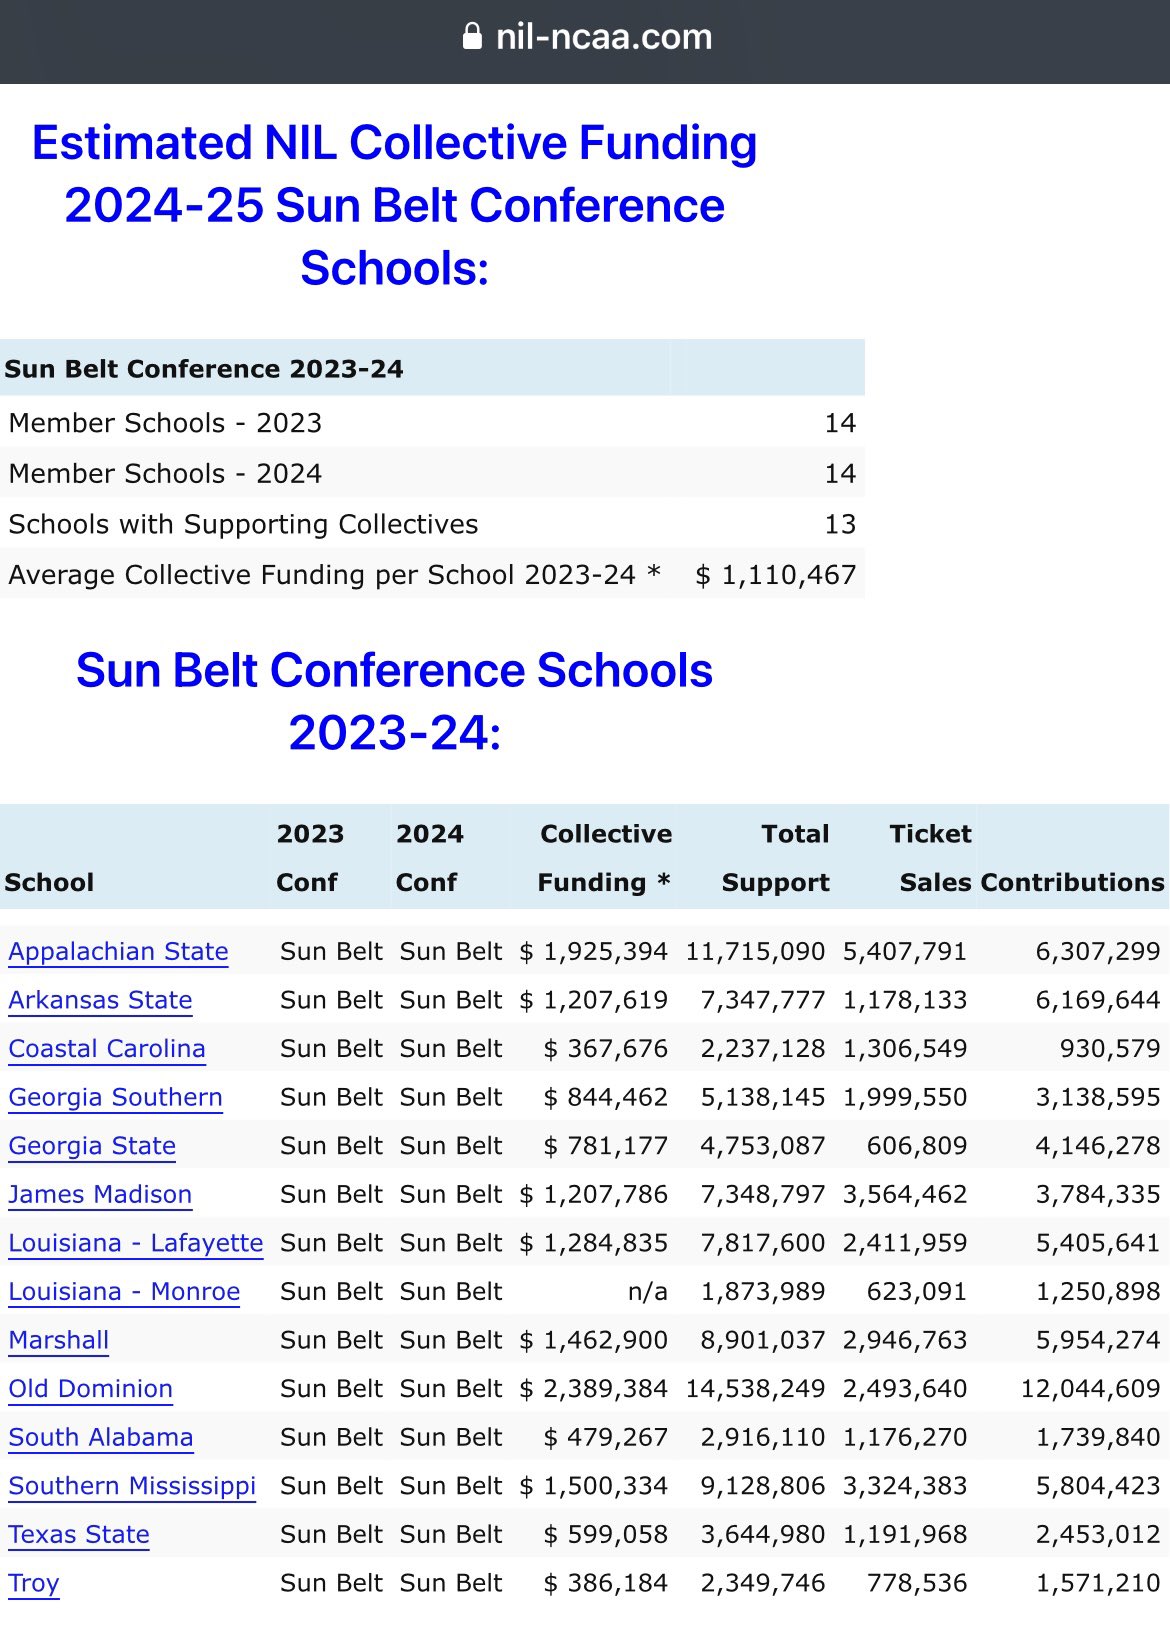This screenshot has width=1170, height=1626.
Task: Click Louisiana - Monroe total support 1,873,989
Action: (x=763, y=1291)
